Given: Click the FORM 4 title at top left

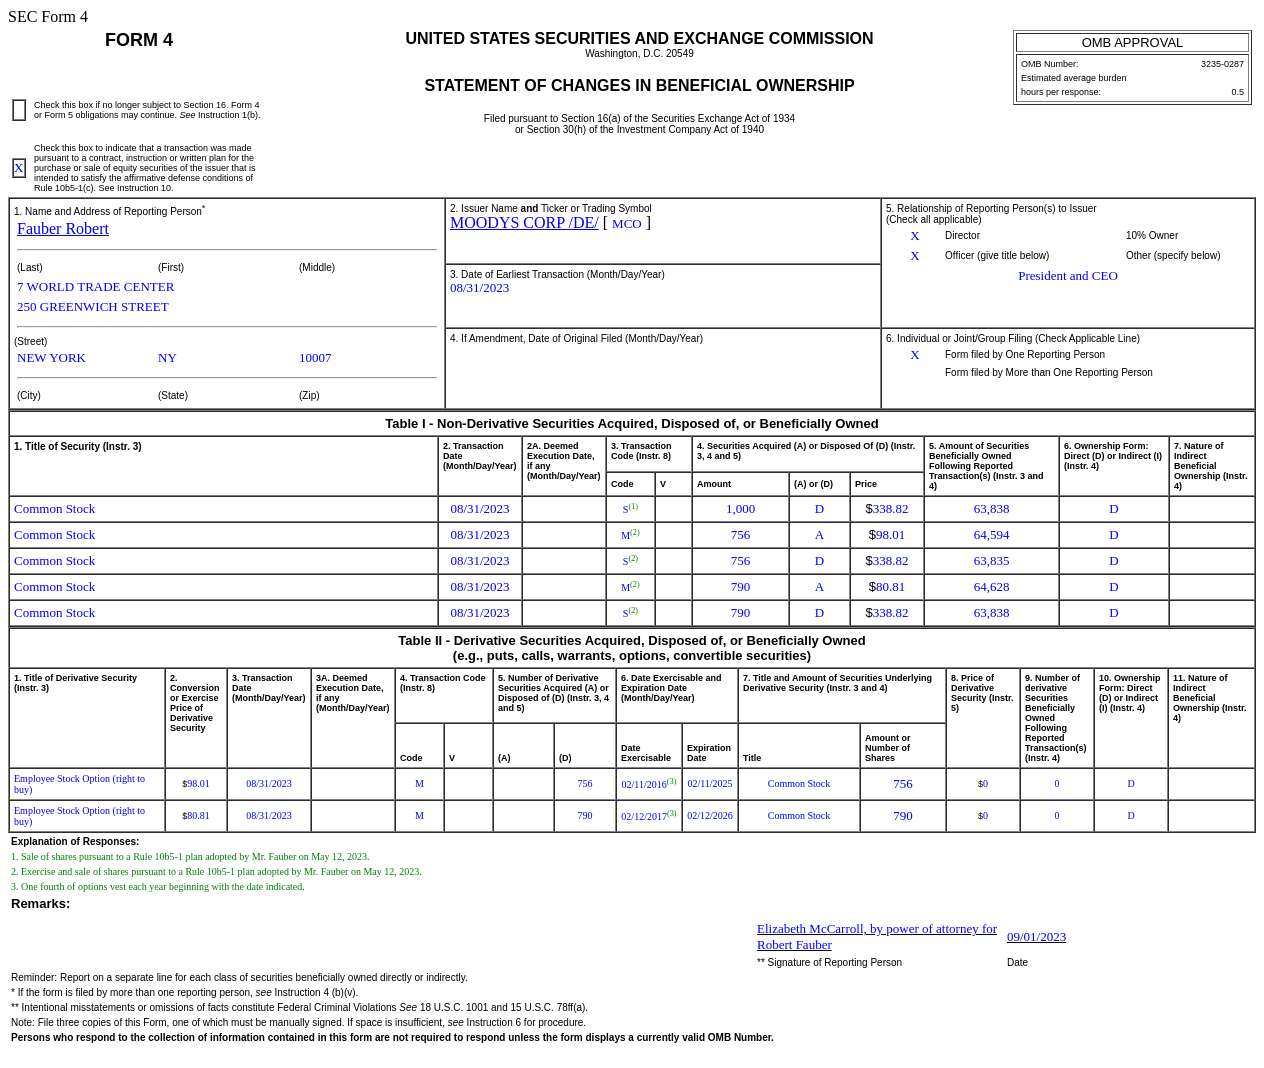Looking at the screenshot, I should (x=139, y=40).
